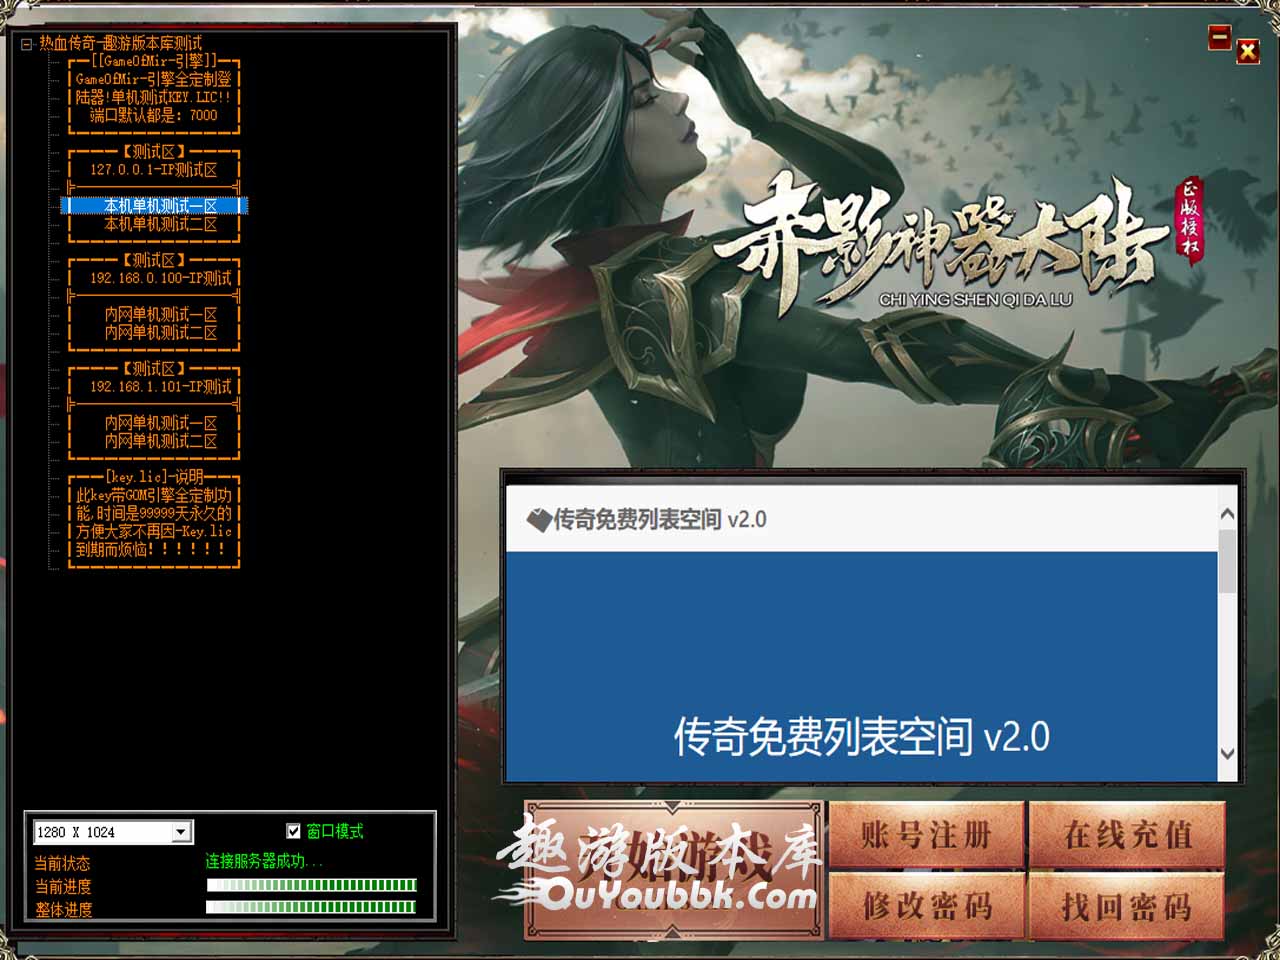Click the scroll-down arrow of the announcement panel
This screenshot has height=960, width=1280.
pos(1228,754)
